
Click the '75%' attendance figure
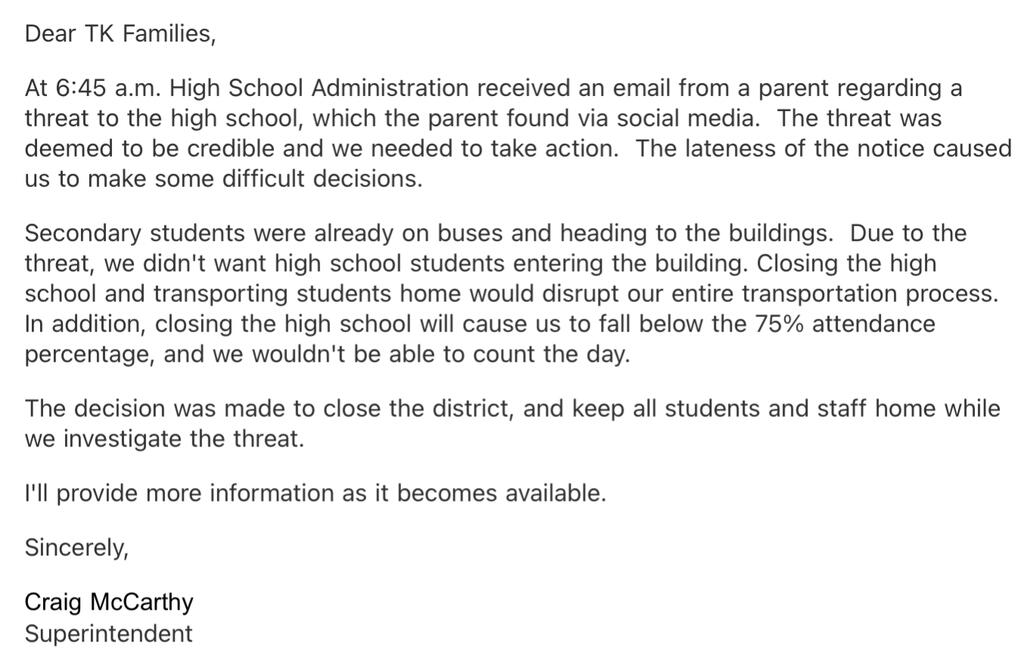click(x=779, y=324)
